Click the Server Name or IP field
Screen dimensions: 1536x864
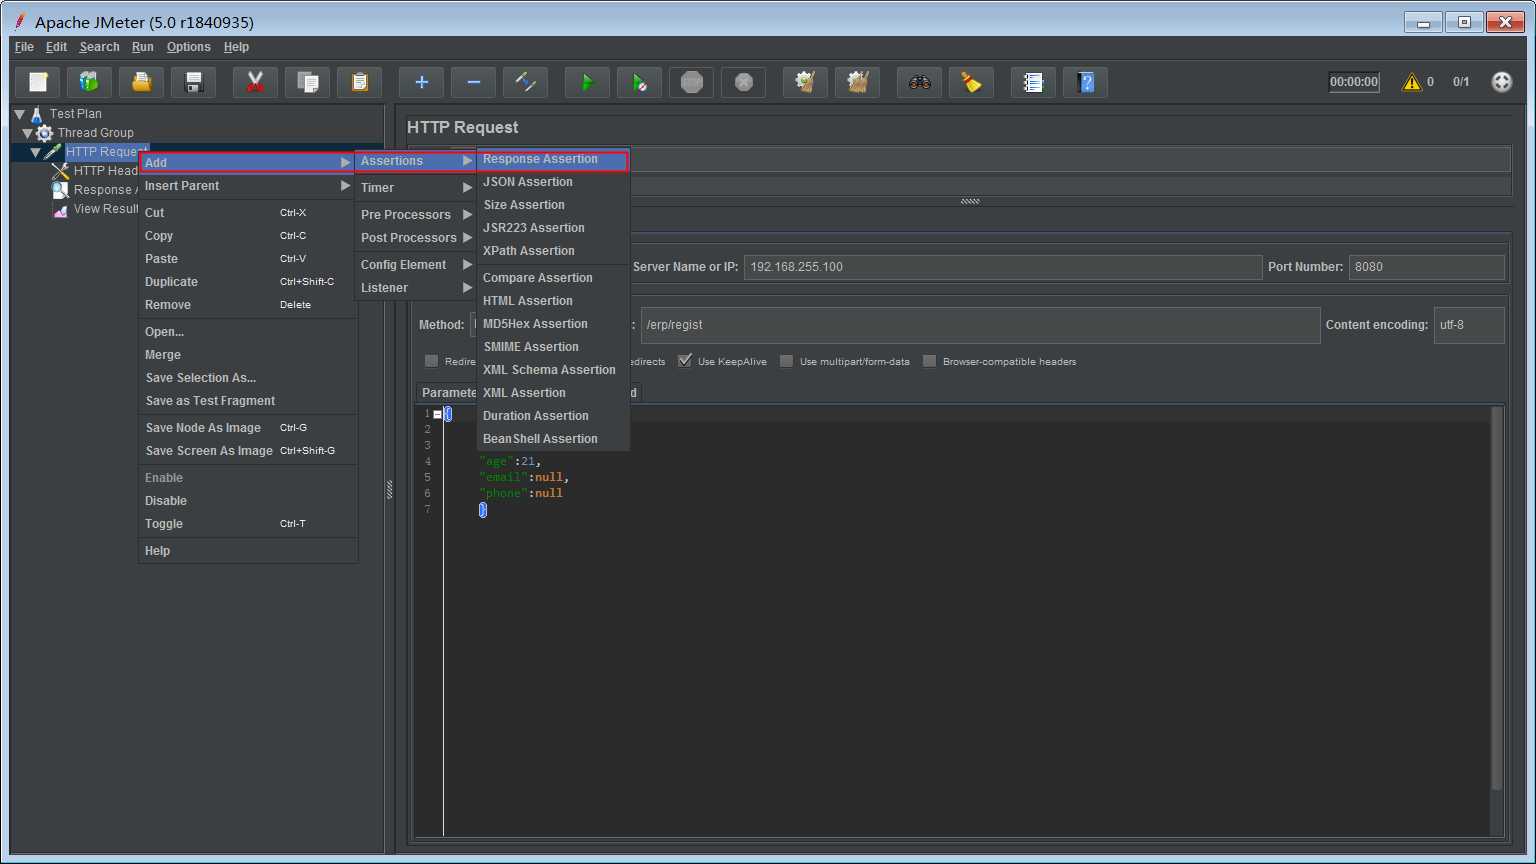pos(1002,267)
